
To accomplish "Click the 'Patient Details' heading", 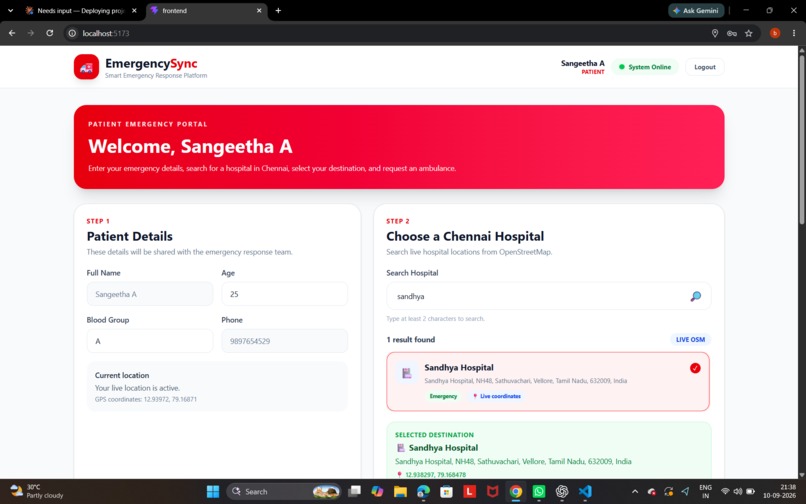I will [x=130, y=236].
